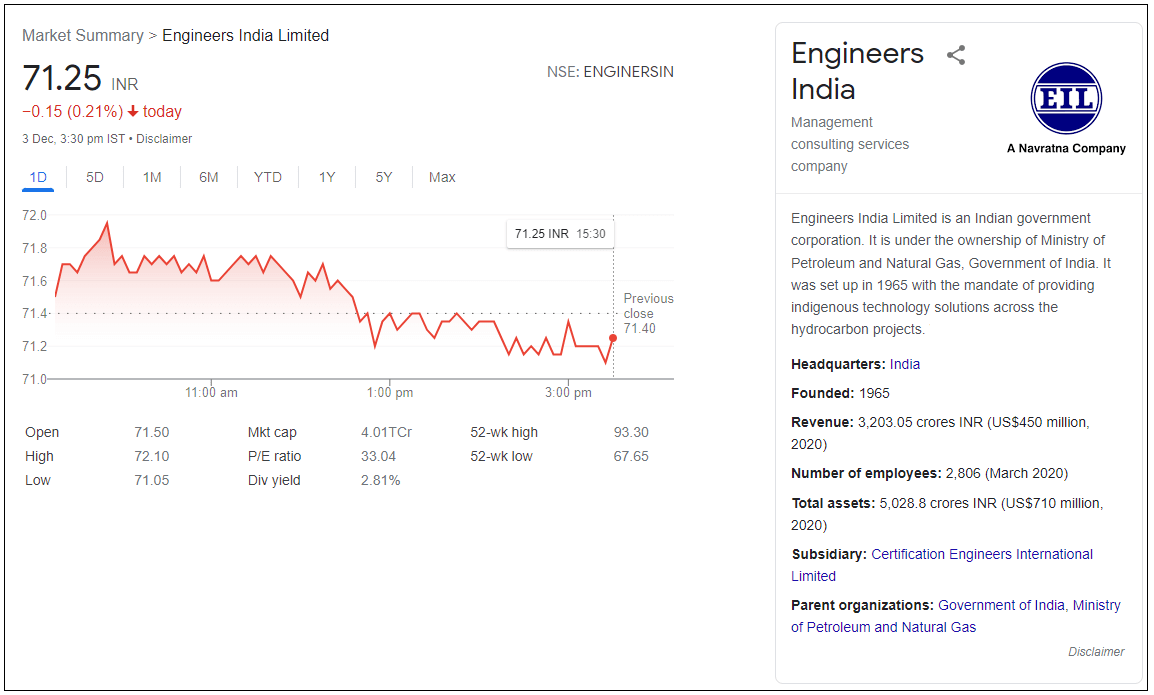Click the Previous close 71.40 label
The height and width of the screenshot is (695, 1154).
tap(648, 313)
